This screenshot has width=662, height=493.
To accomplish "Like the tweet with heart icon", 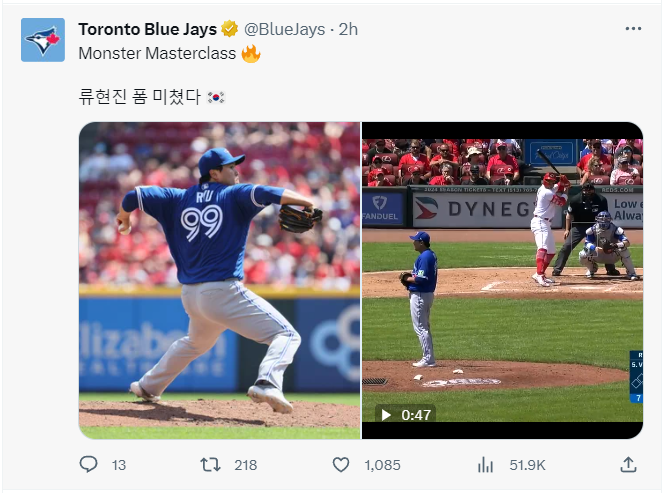I will (341, 465).
